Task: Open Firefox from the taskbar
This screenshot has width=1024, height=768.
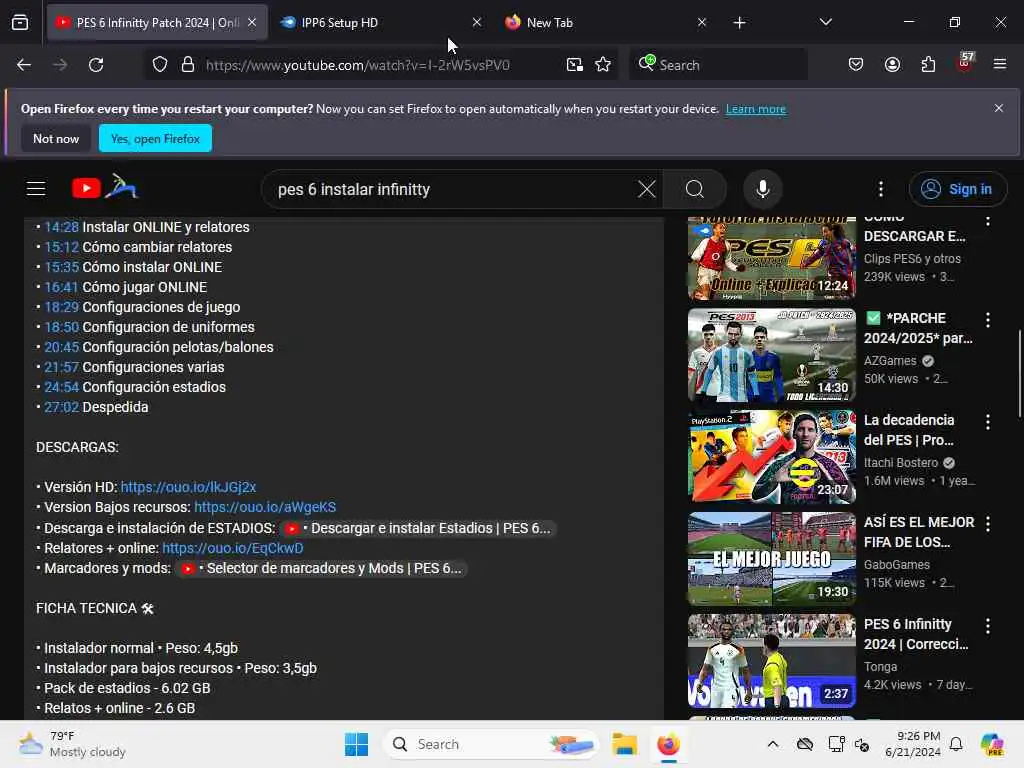Action: pos(668,744)
